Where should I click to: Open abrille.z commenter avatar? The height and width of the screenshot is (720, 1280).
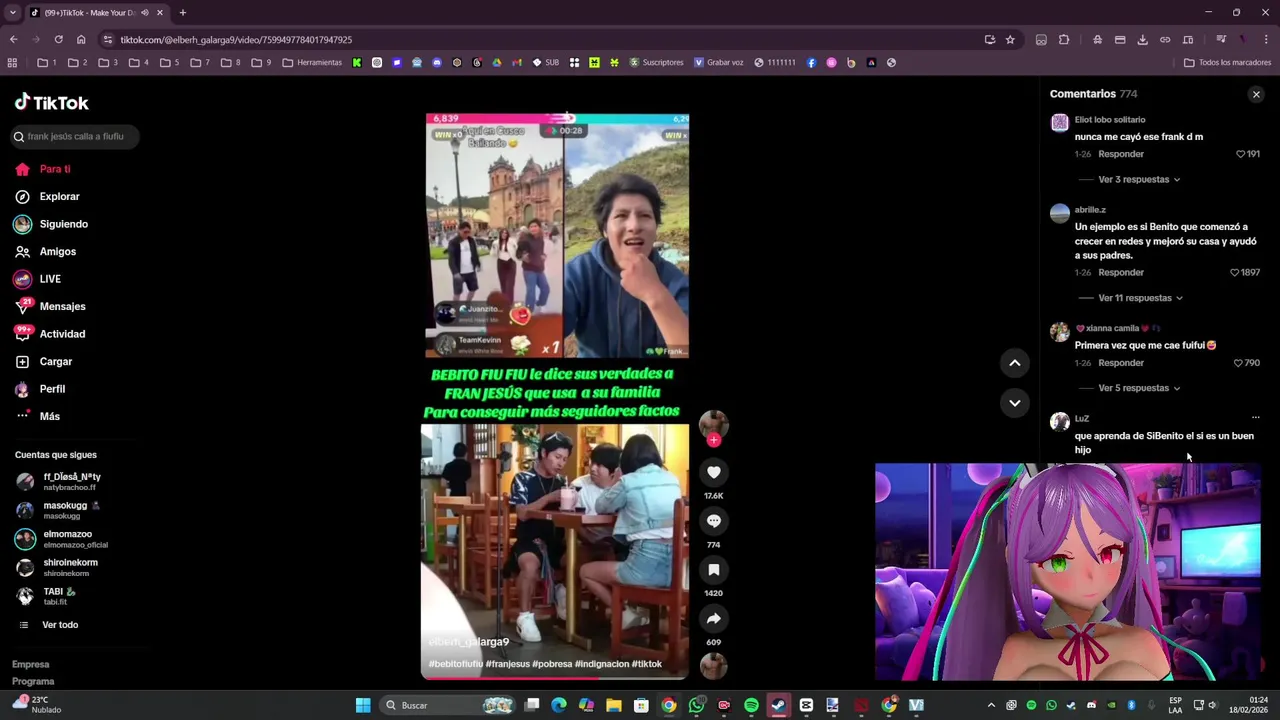tap(1059, 213)
